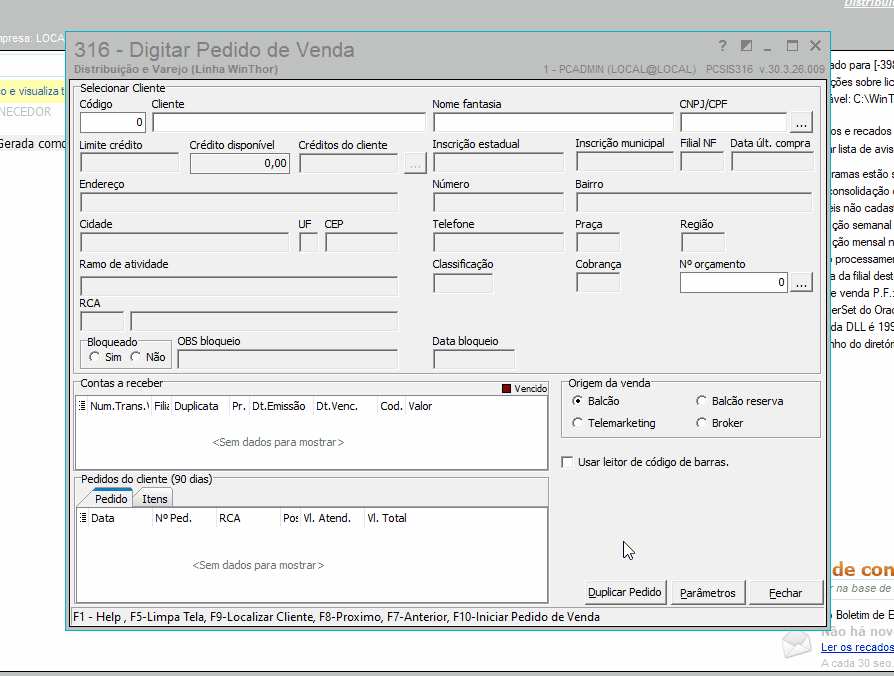
Task: Click the Cidade field
Action: [185, 242]
